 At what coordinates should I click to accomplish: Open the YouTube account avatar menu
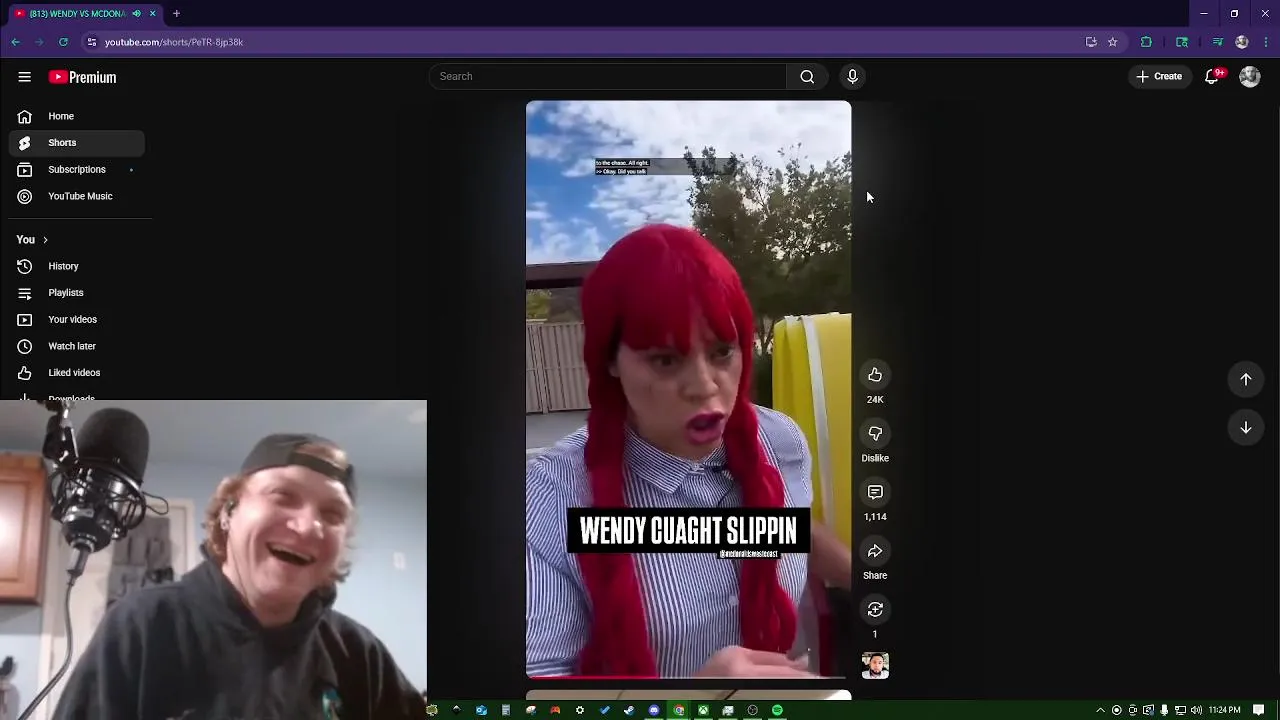[1250, 76]
